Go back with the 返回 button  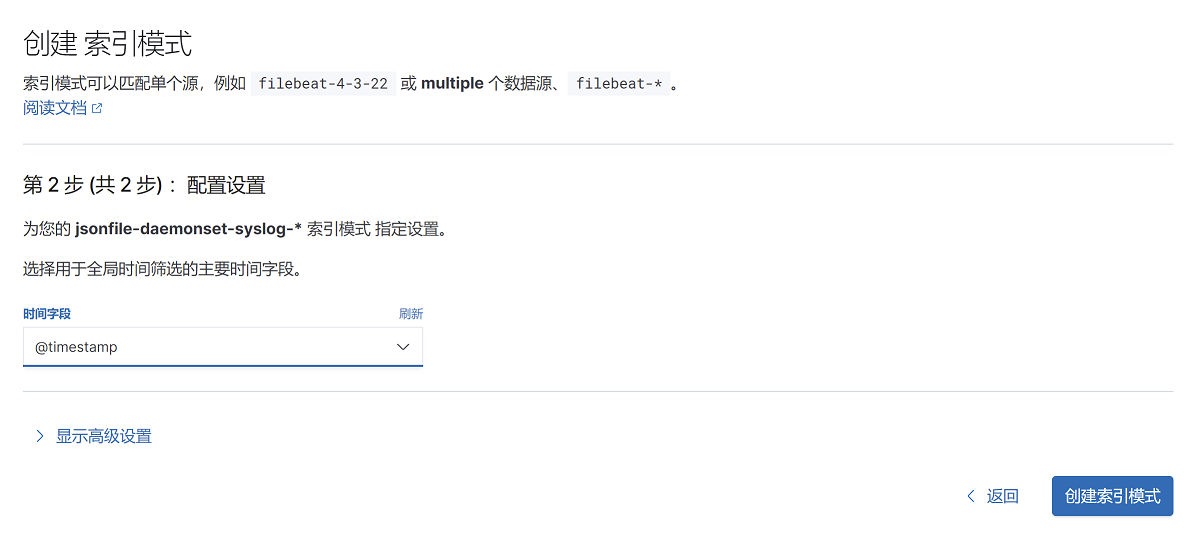point(992,497)
